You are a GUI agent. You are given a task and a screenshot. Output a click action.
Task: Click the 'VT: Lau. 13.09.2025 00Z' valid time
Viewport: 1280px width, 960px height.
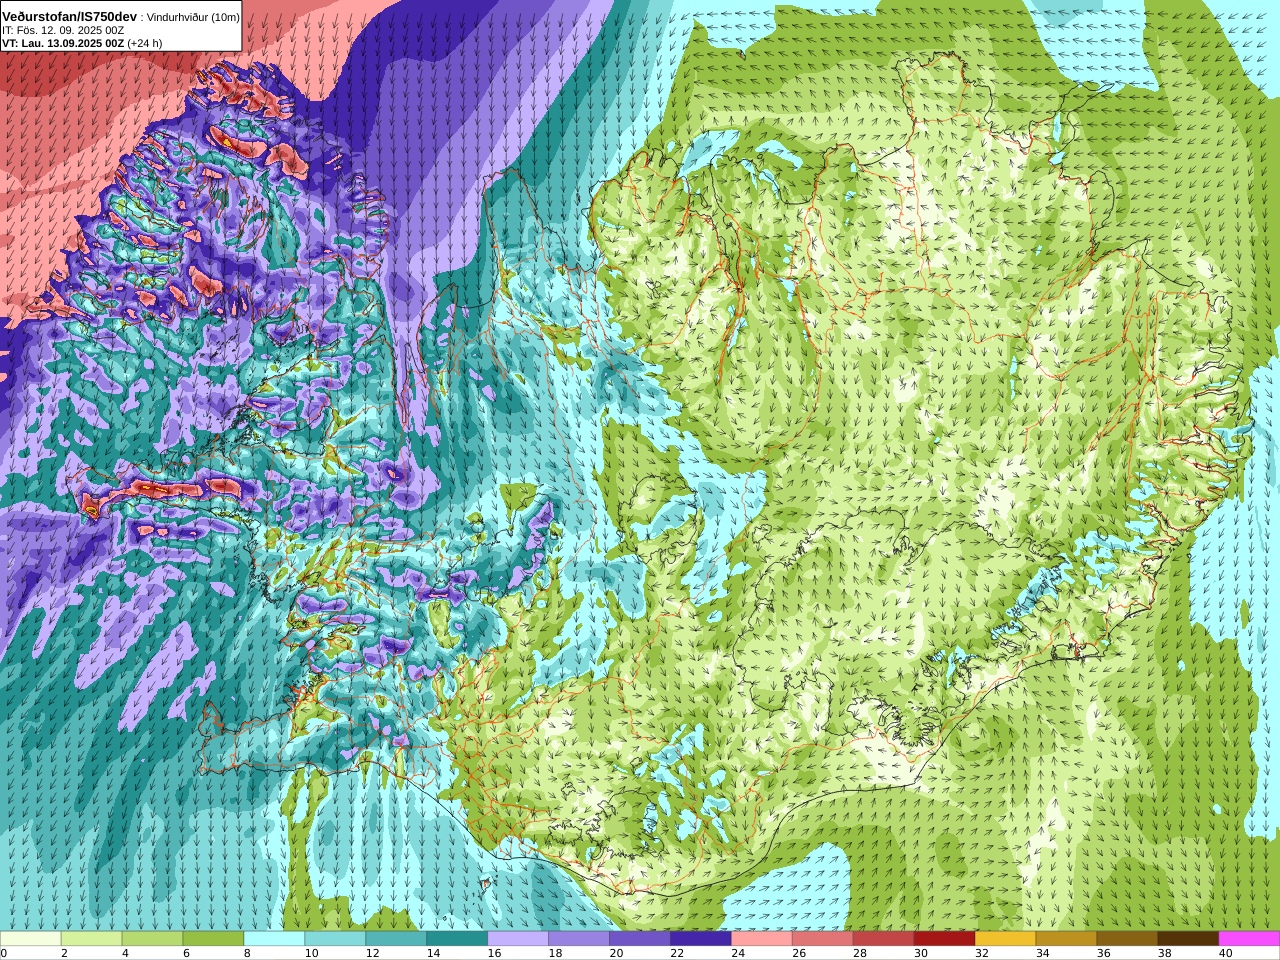pos(63,43)
